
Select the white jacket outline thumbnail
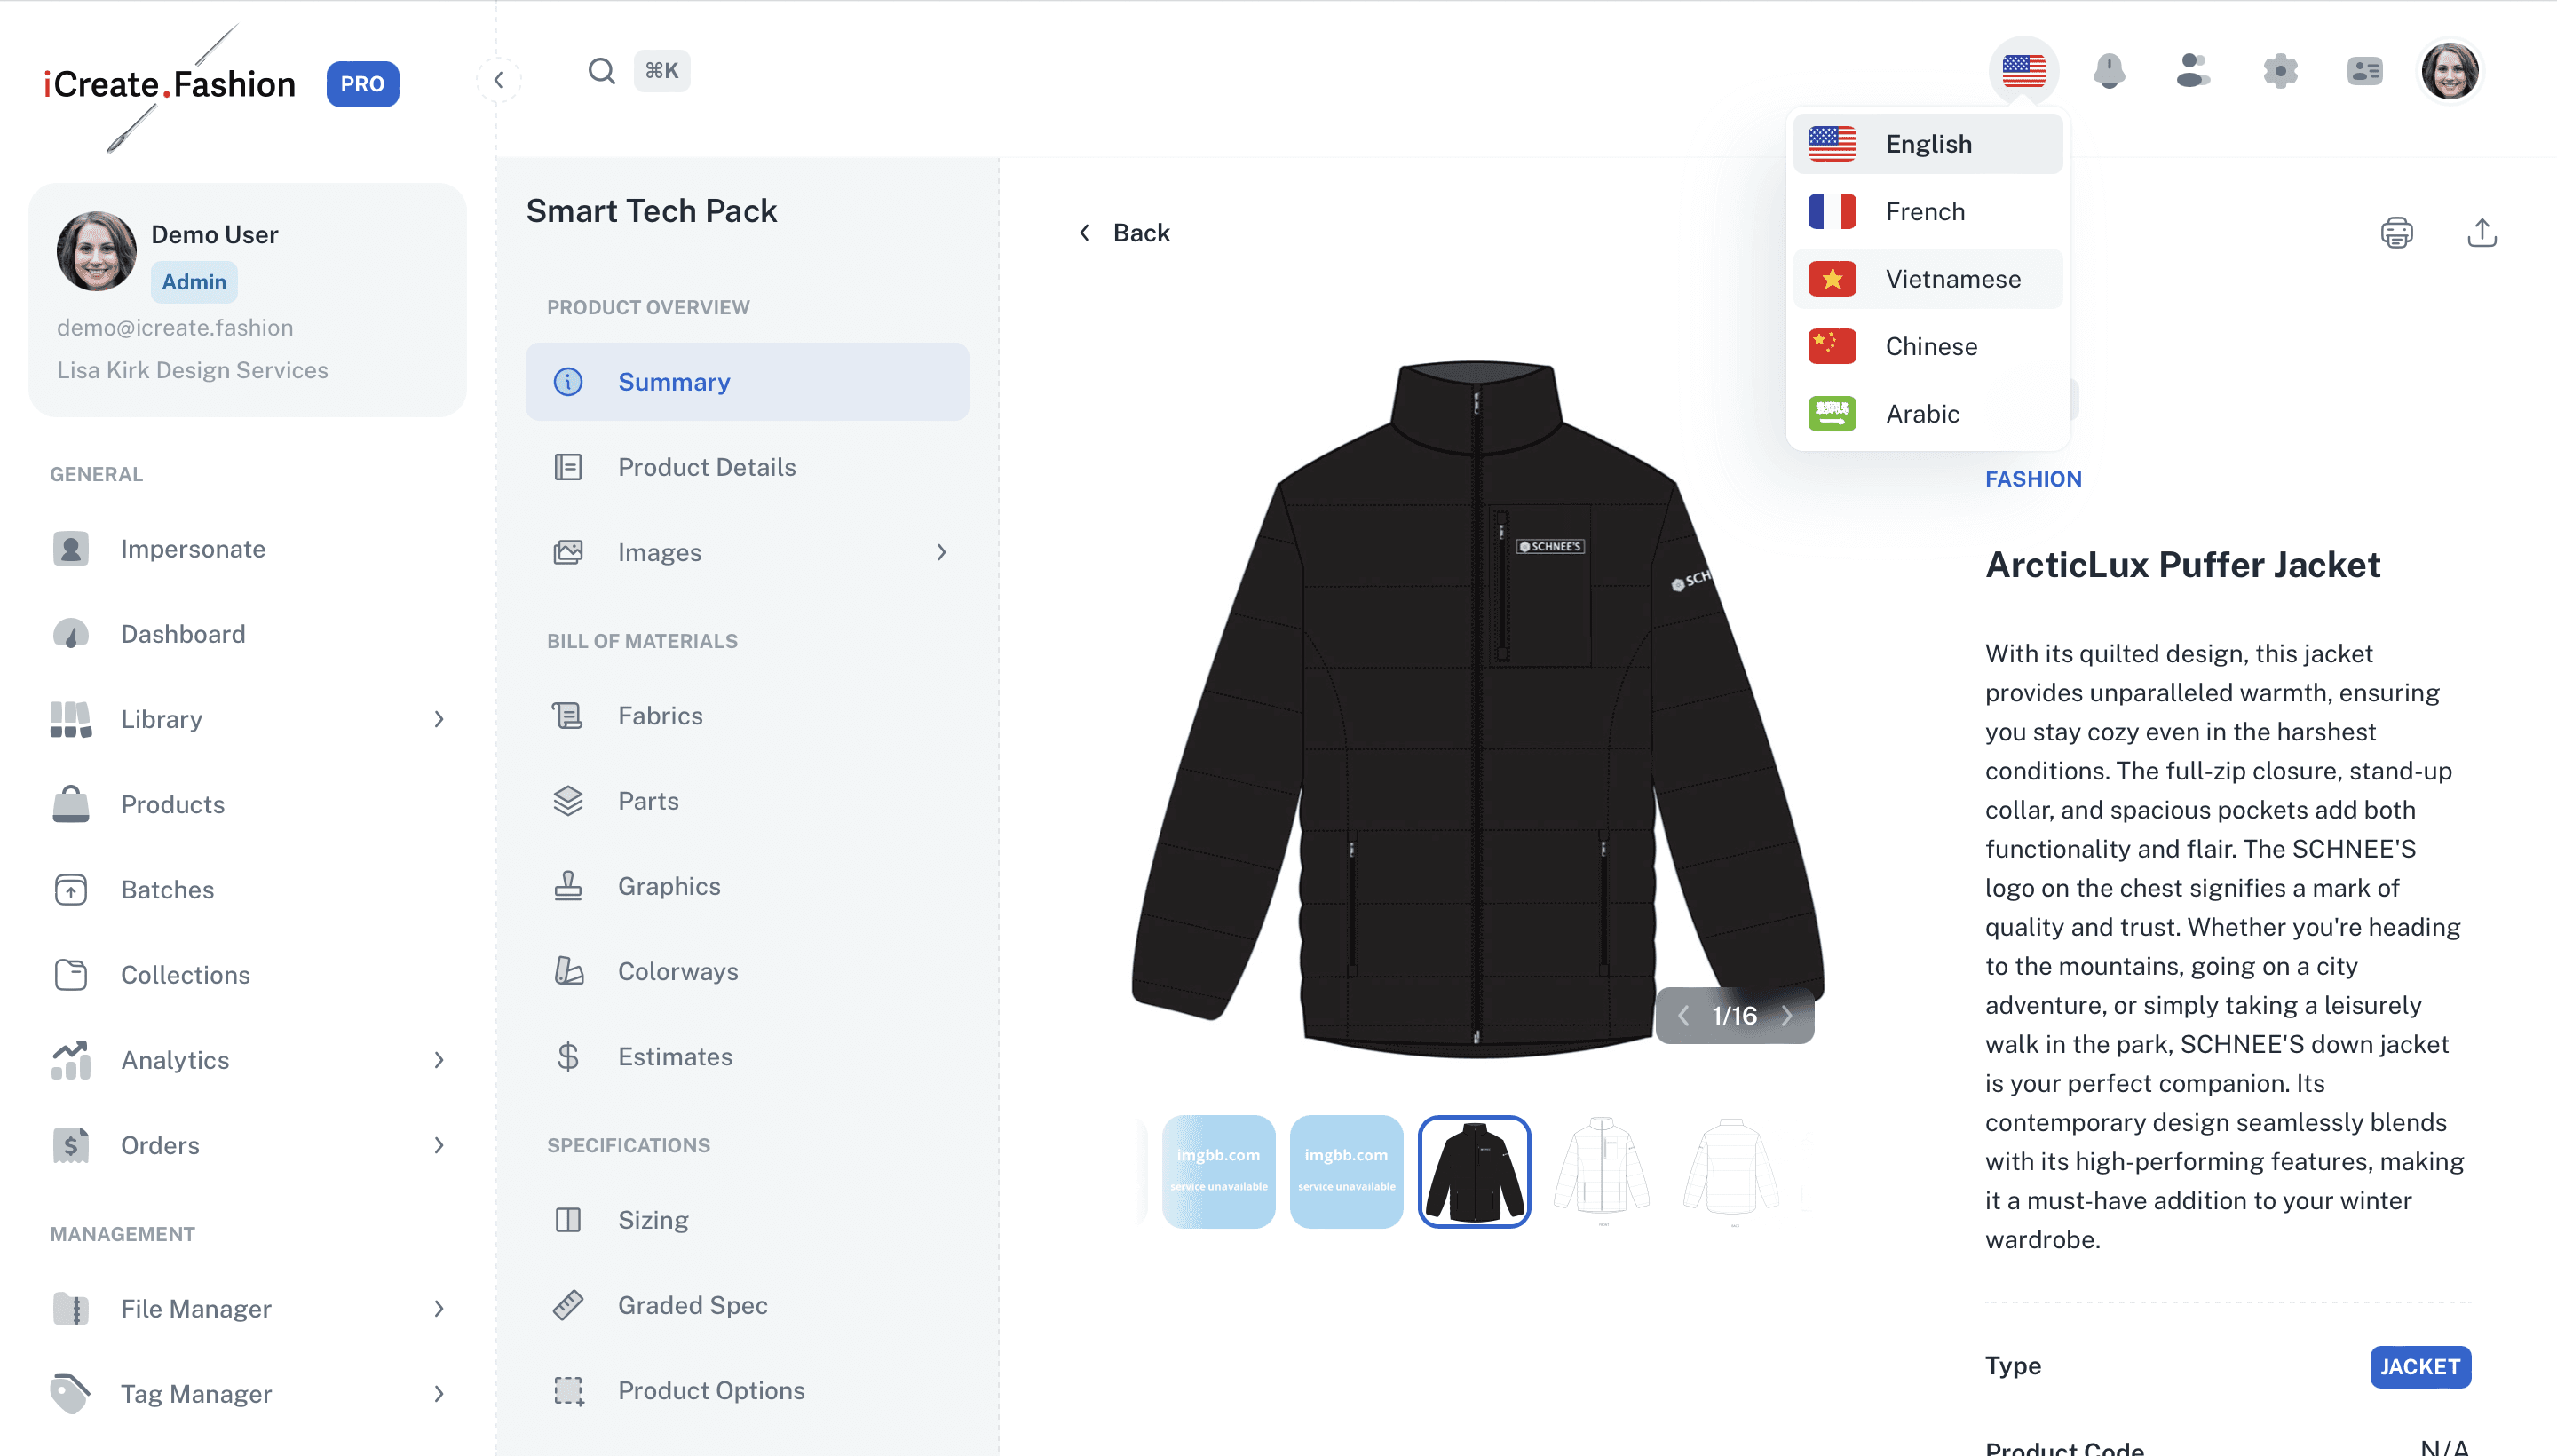tap(1602, 1171)
